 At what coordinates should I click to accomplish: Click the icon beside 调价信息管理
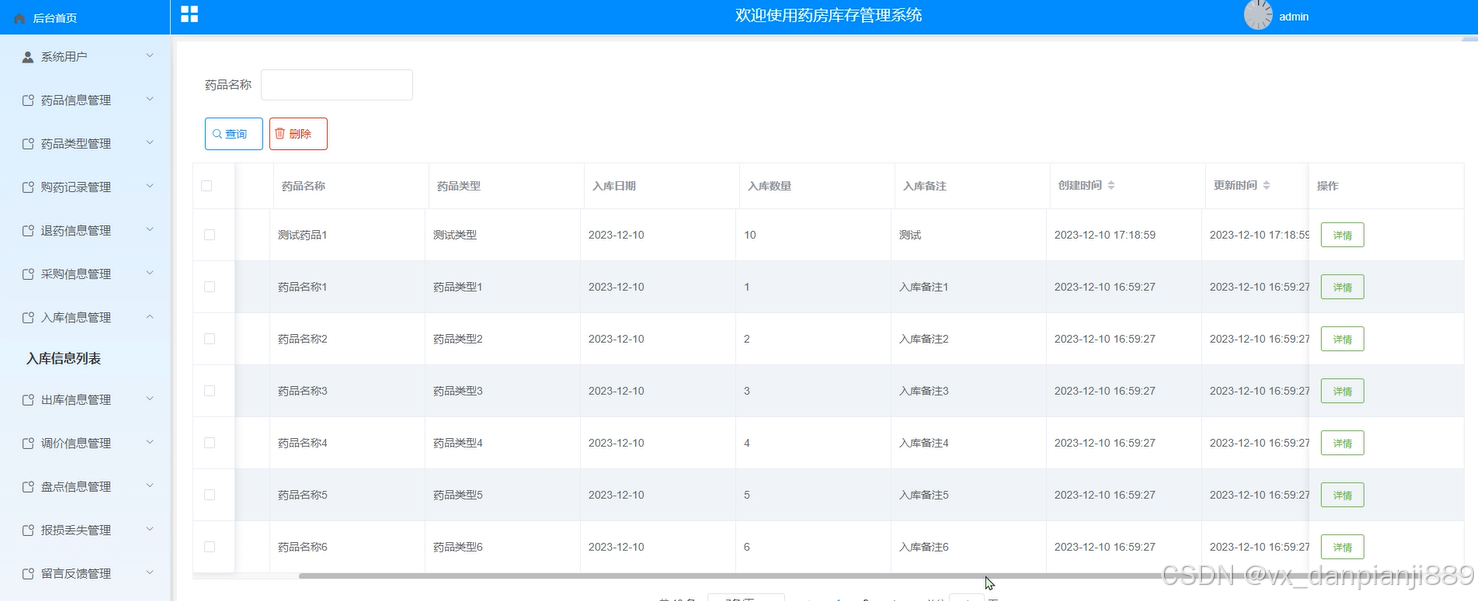click(28, 443)
